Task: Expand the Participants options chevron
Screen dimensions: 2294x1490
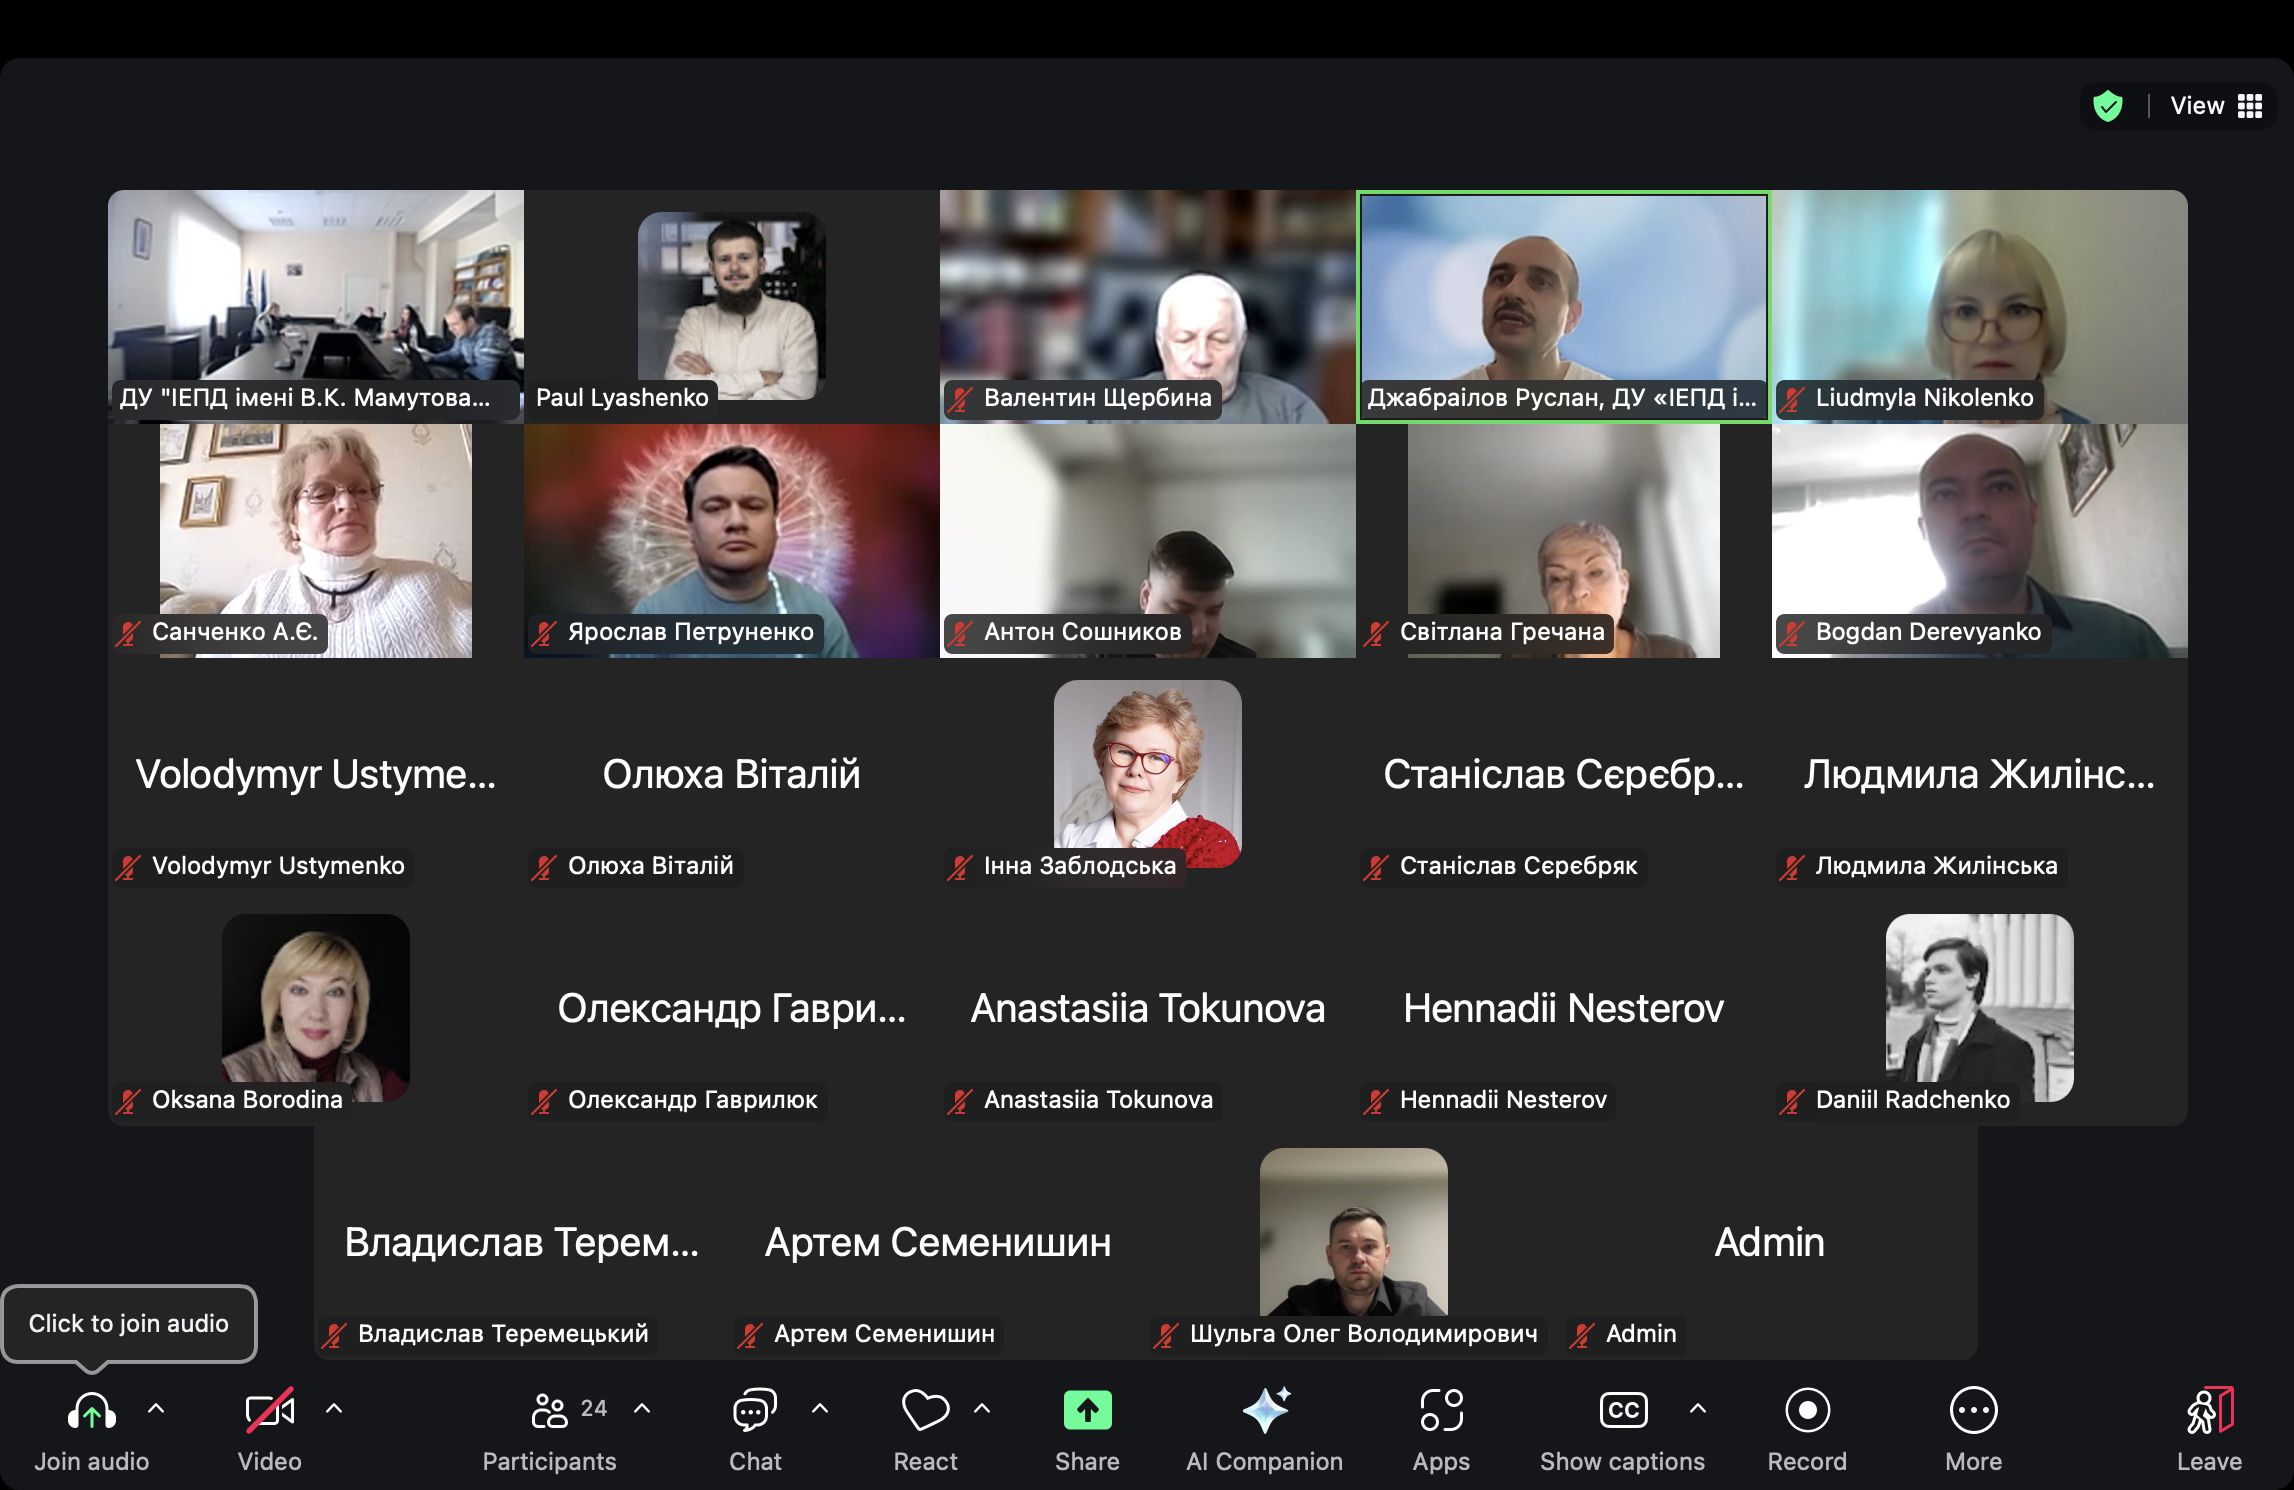Action: point(642,1409)
